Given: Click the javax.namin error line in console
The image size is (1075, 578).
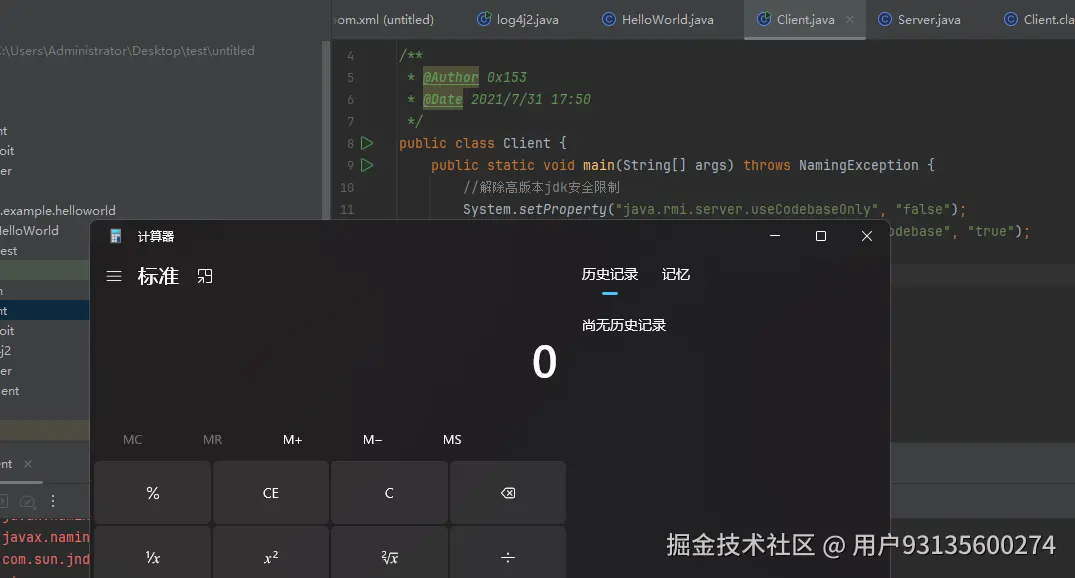Looking at the screenshot, I should pos(45,538).
